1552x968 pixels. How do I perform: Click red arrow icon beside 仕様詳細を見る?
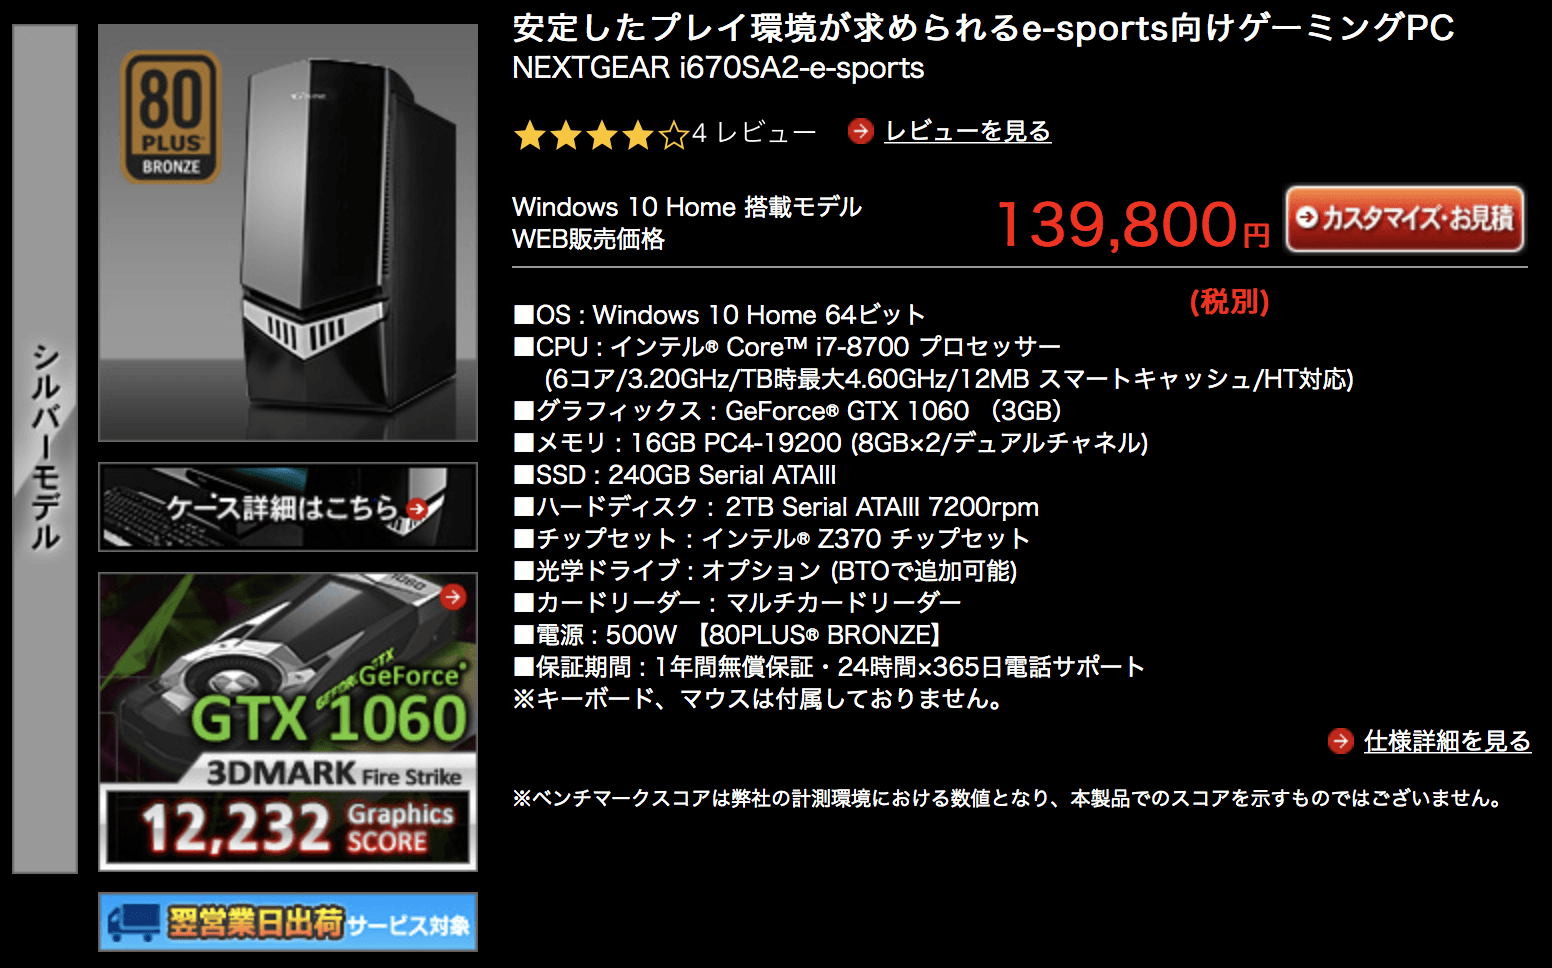[x=1340, y=741]
